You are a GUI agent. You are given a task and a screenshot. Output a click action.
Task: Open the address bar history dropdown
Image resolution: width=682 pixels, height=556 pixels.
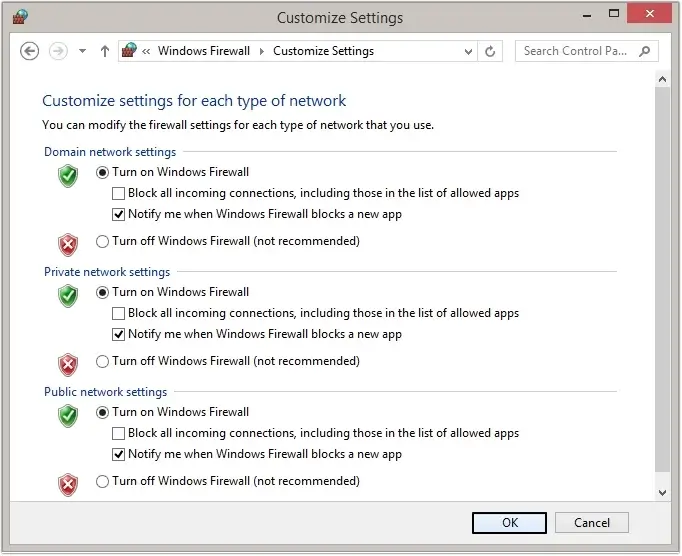468,51
